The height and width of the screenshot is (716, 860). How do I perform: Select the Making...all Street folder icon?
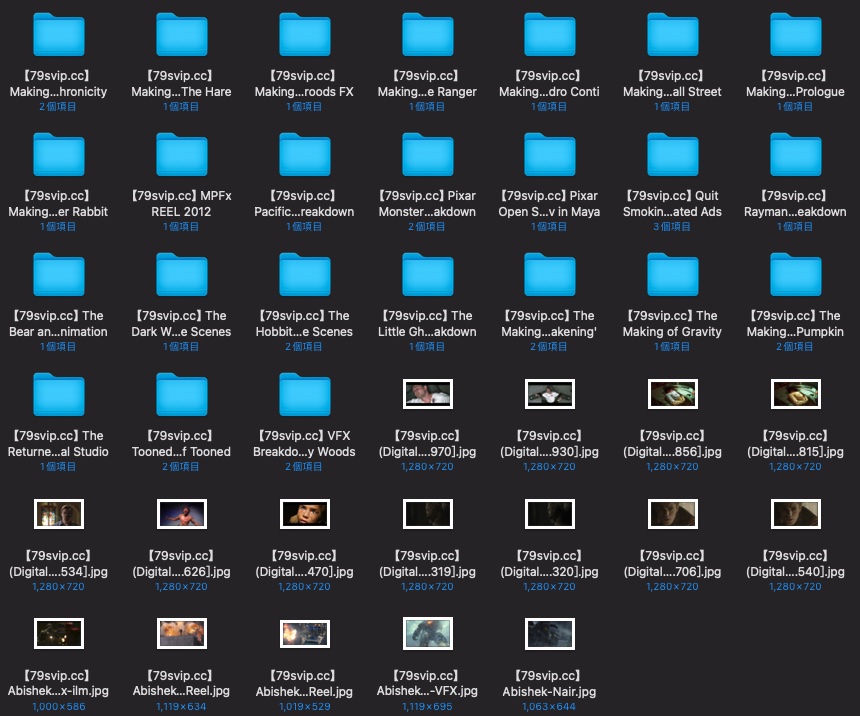(672, 35)
